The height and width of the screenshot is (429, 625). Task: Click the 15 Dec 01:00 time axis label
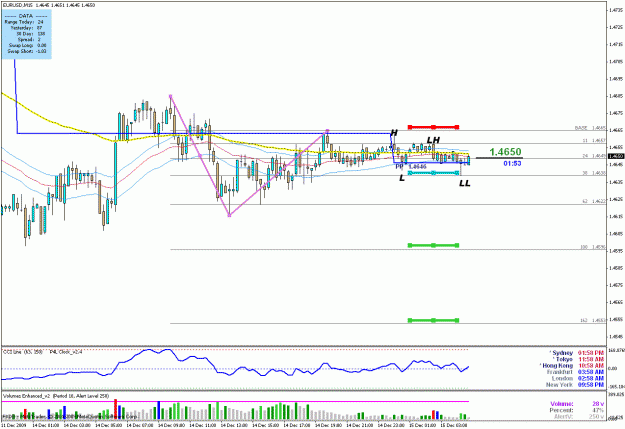click(422, 426)
